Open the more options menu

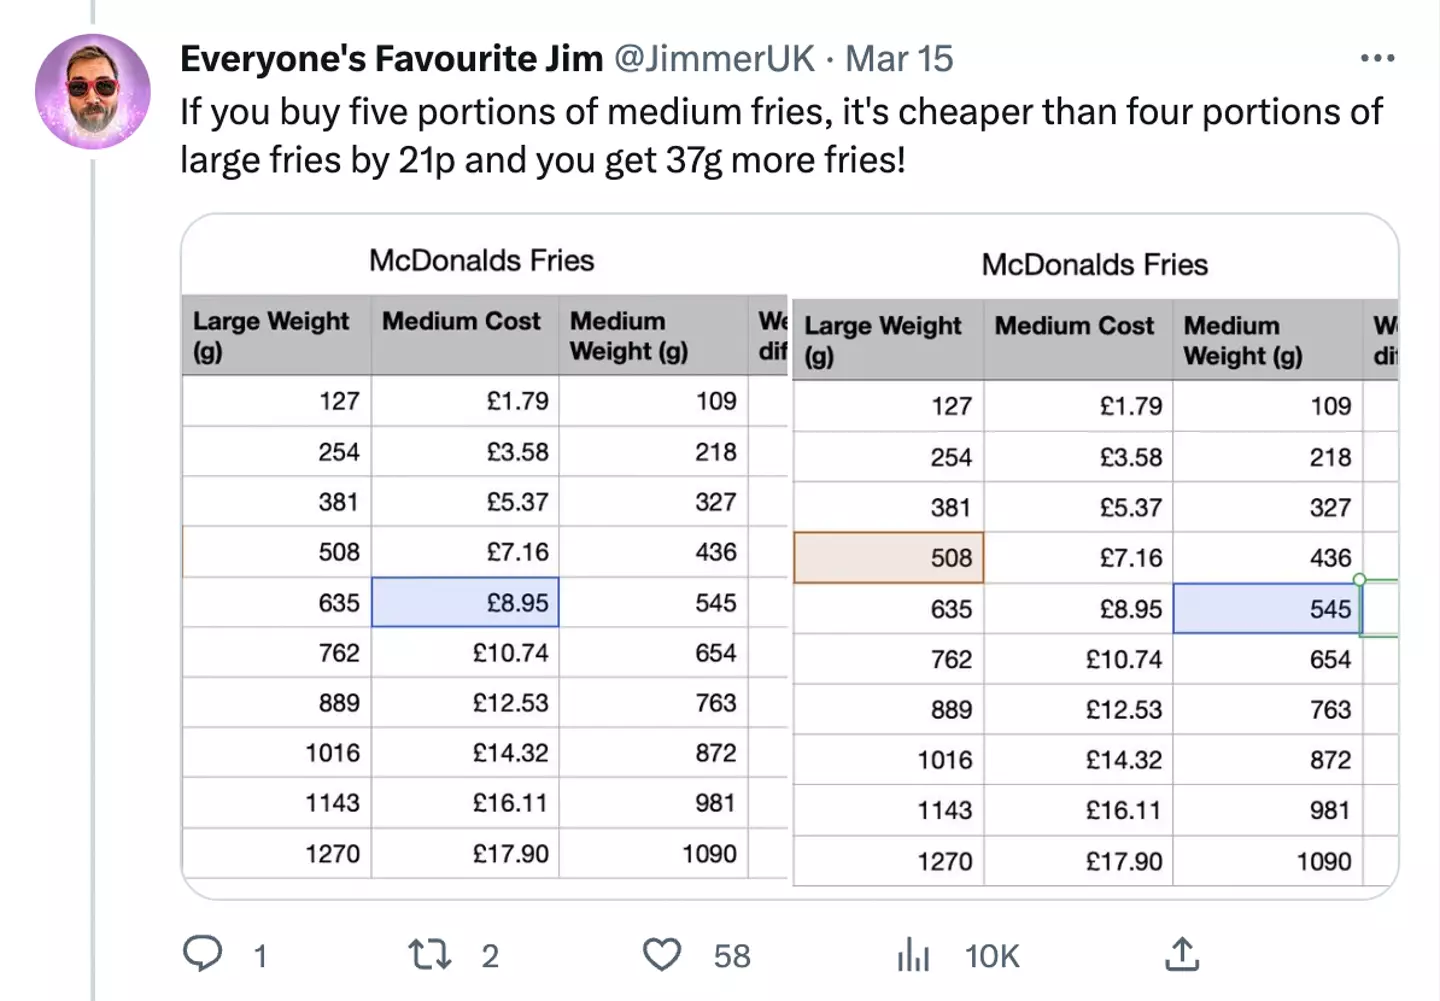[1378, 58]
